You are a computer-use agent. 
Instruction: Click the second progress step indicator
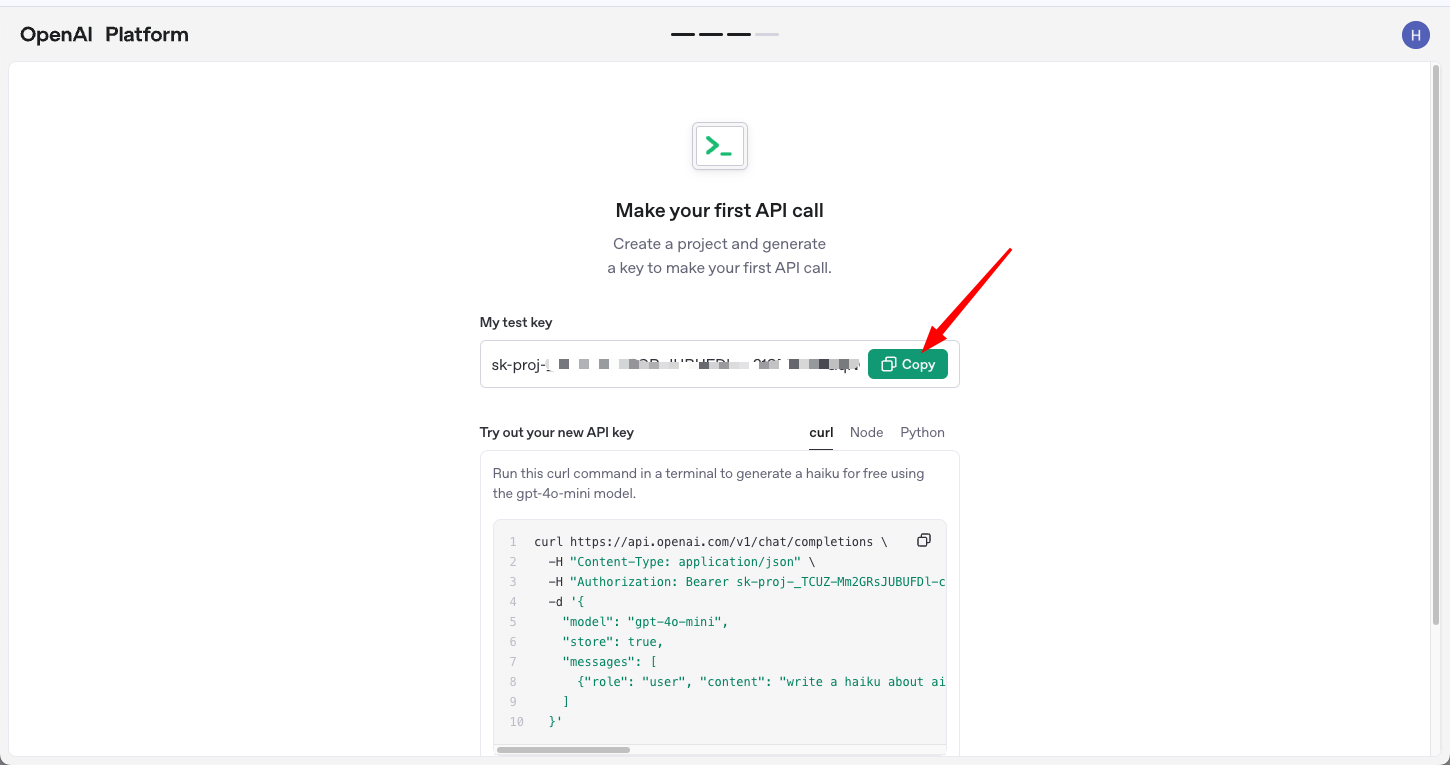(x=711, y=35)
